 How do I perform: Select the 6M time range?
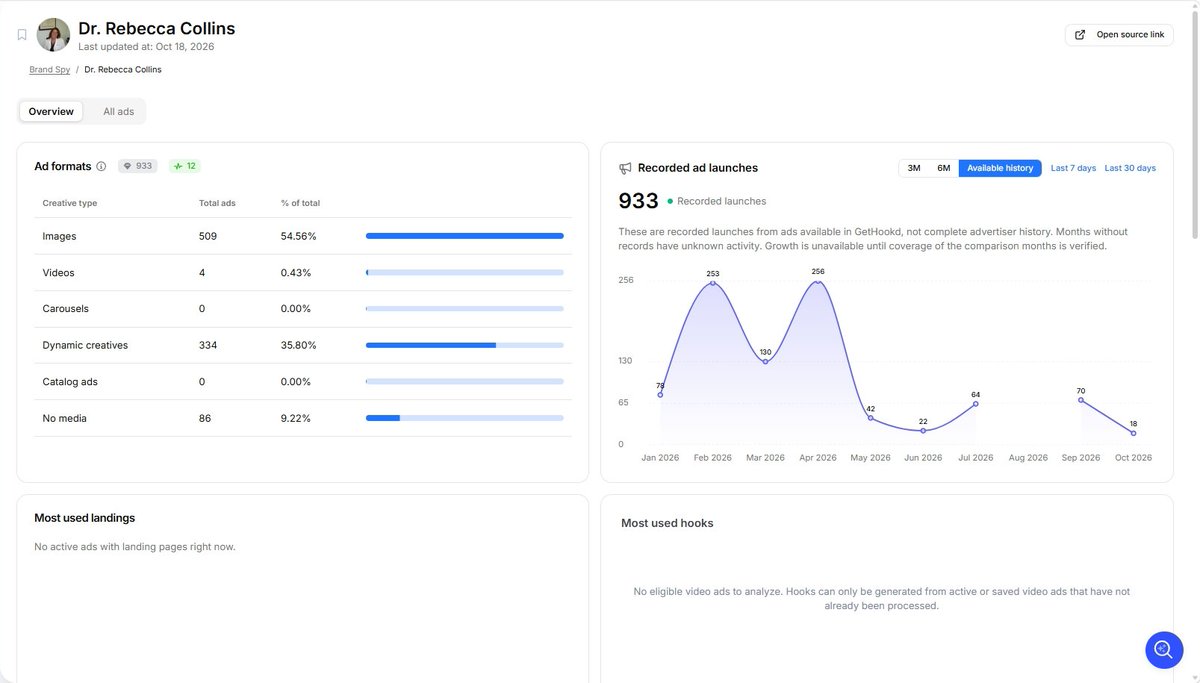click(944, 168)
